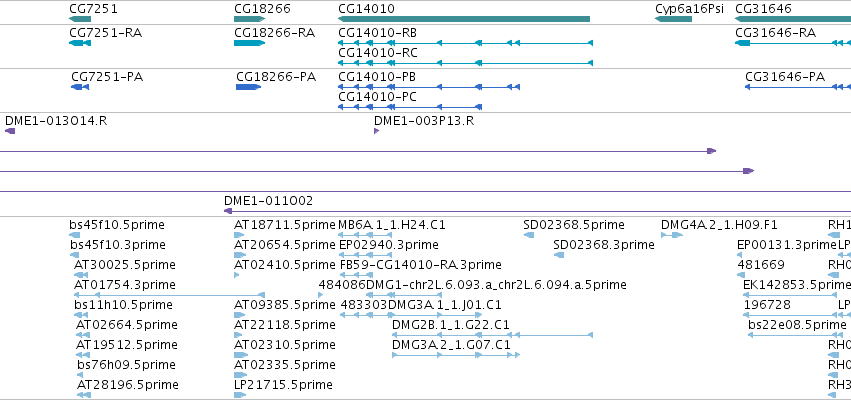Select the CG14010-PB protein feature line

pos(429,87)
